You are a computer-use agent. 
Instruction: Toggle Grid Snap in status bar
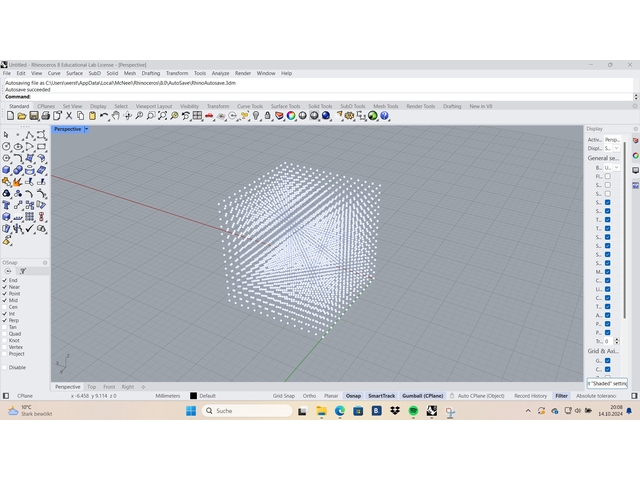(x=284, y=396)
